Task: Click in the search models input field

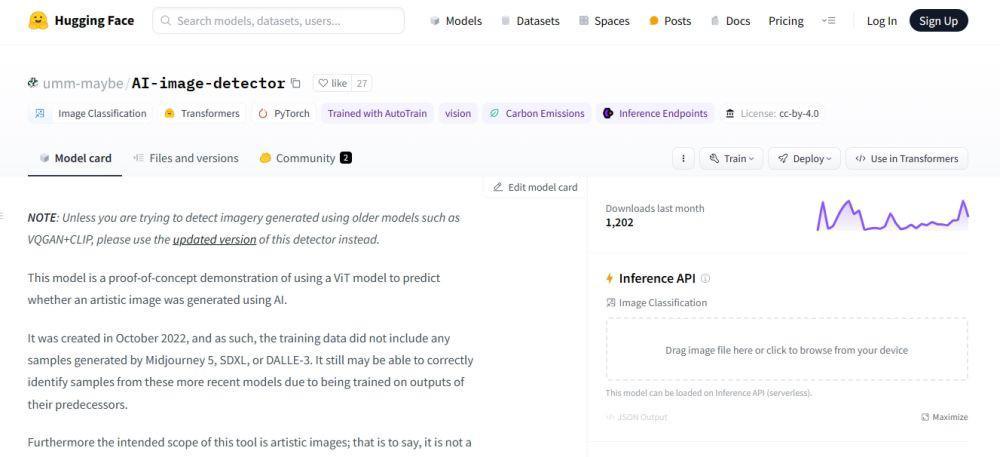Action: 278,21
